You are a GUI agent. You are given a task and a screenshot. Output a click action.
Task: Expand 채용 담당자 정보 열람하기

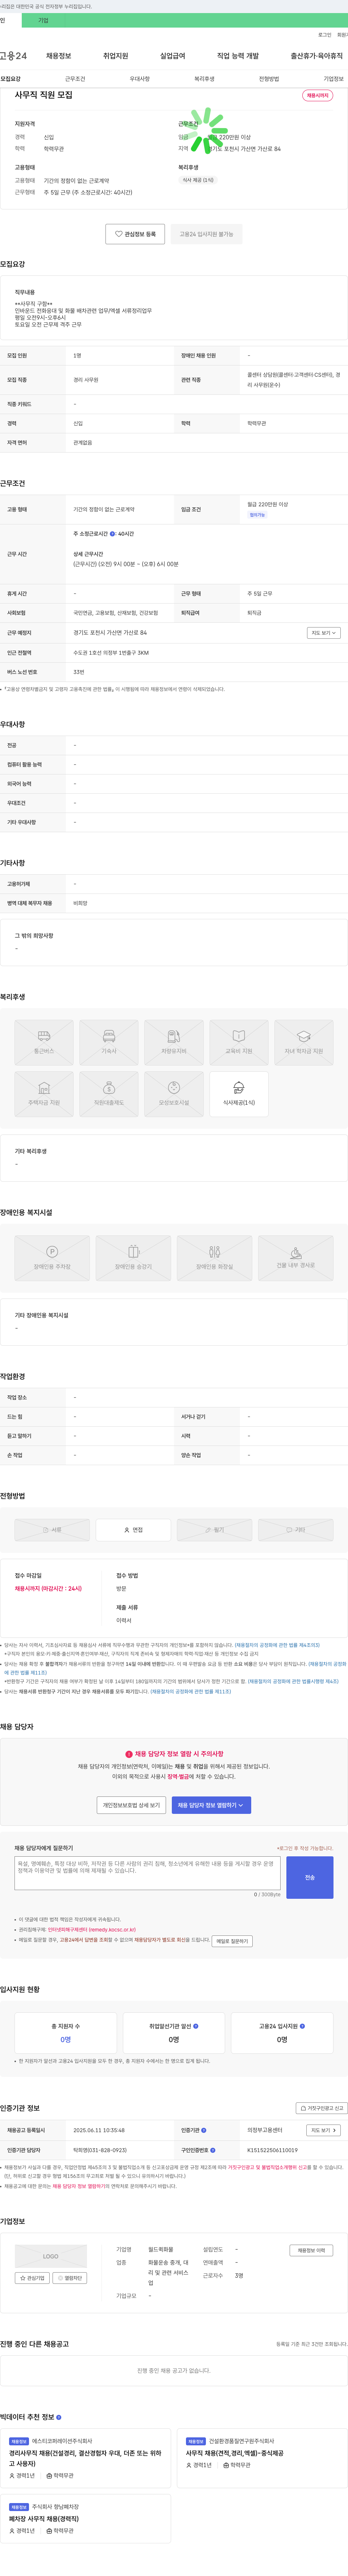[x=211, y=1805]
